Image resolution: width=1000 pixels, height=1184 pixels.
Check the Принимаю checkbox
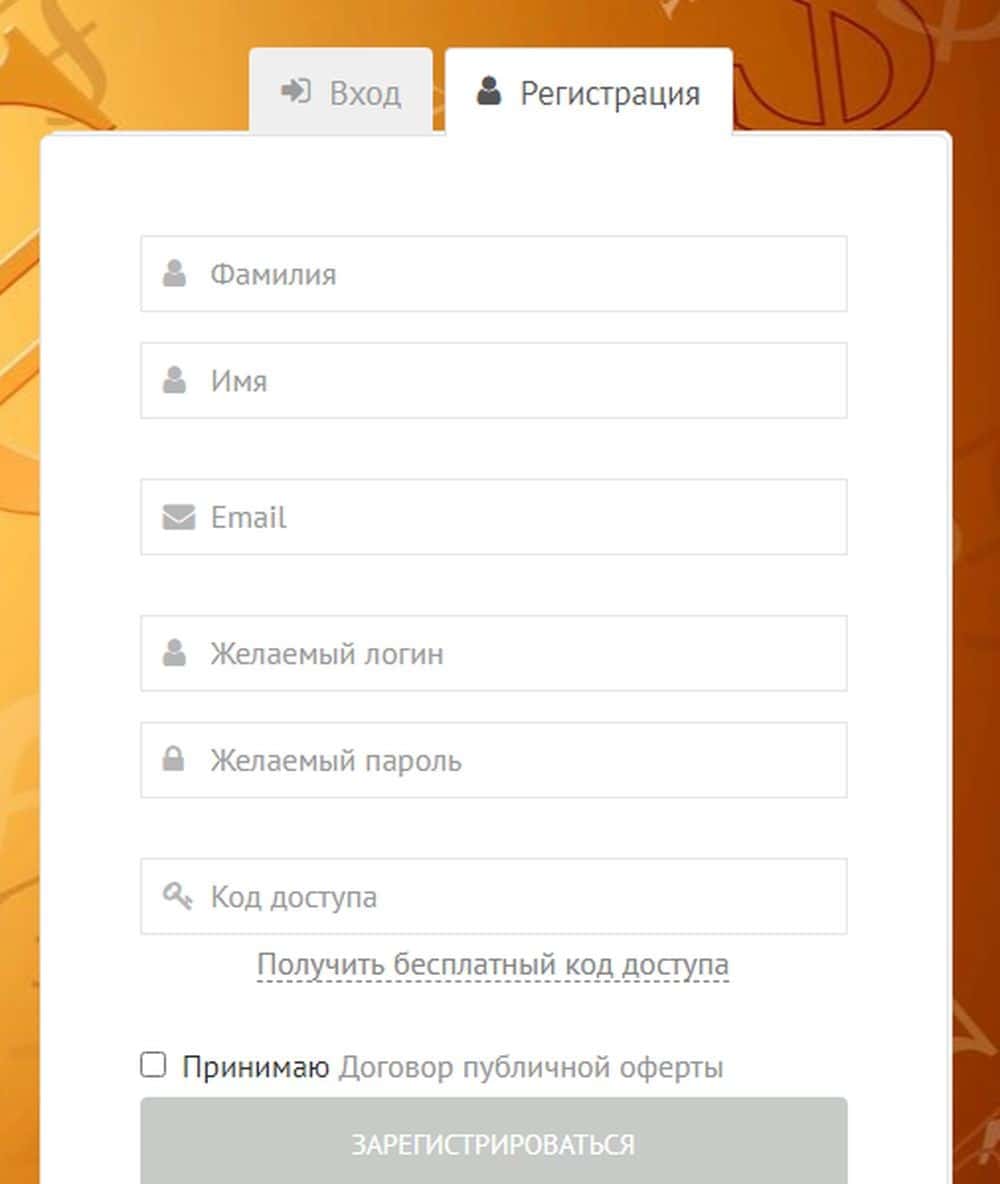(x=153, y=1065)
